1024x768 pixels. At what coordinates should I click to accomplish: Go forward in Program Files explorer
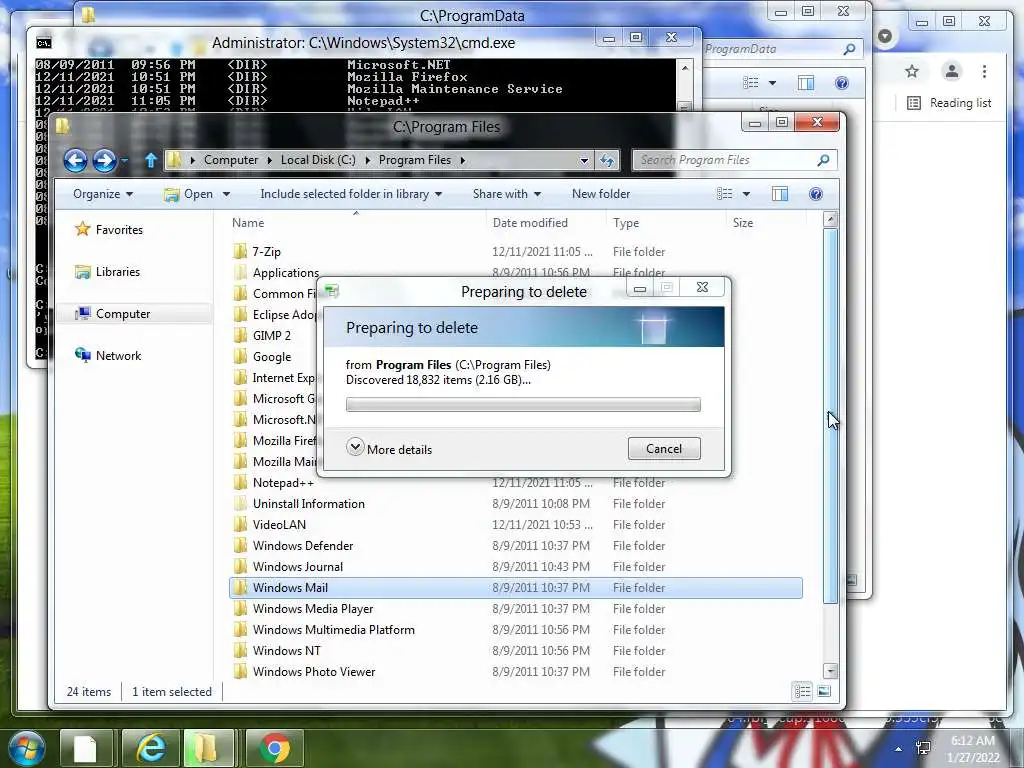[104, 160]
